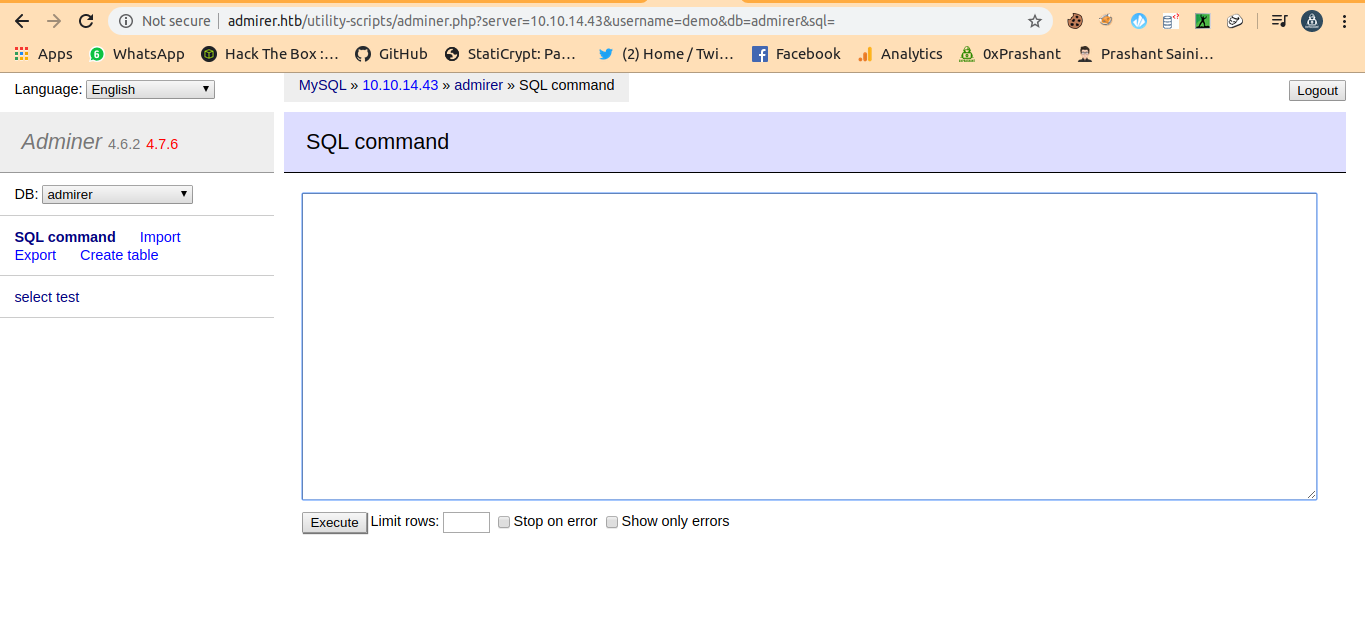Log out using the Logout button
Image resolution: width=1365 pixels, height=631 pixels.
(x=1316, y=91)
